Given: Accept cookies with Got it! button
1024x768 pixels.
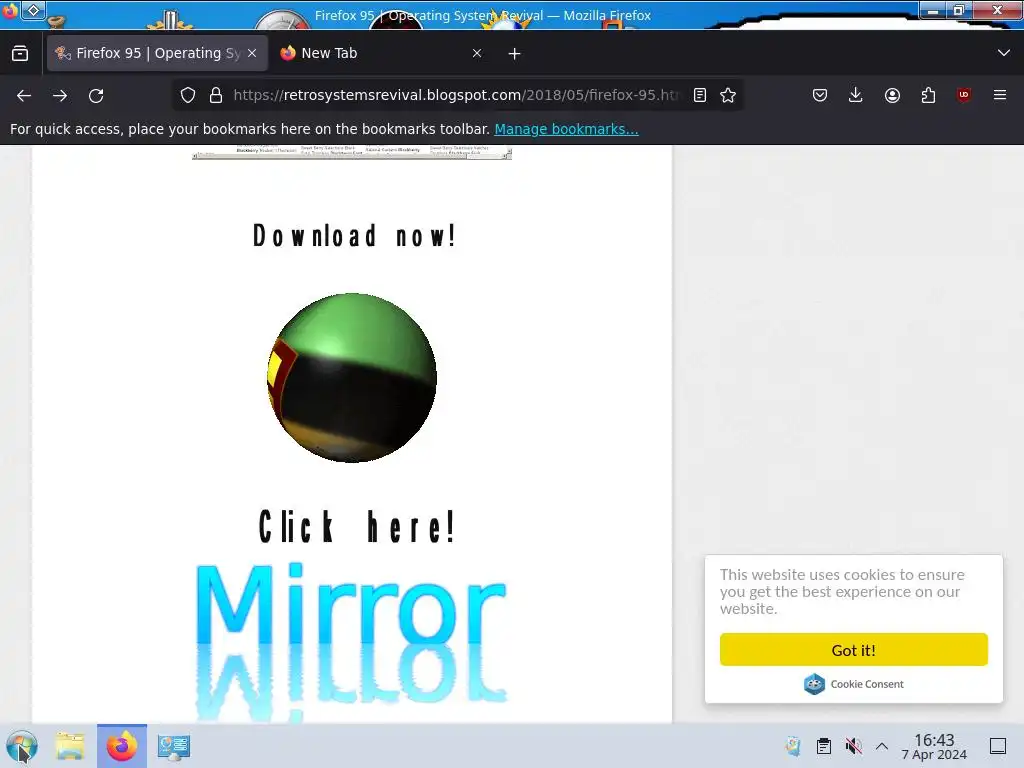Looking at the screenshot, I should [854, 650].
